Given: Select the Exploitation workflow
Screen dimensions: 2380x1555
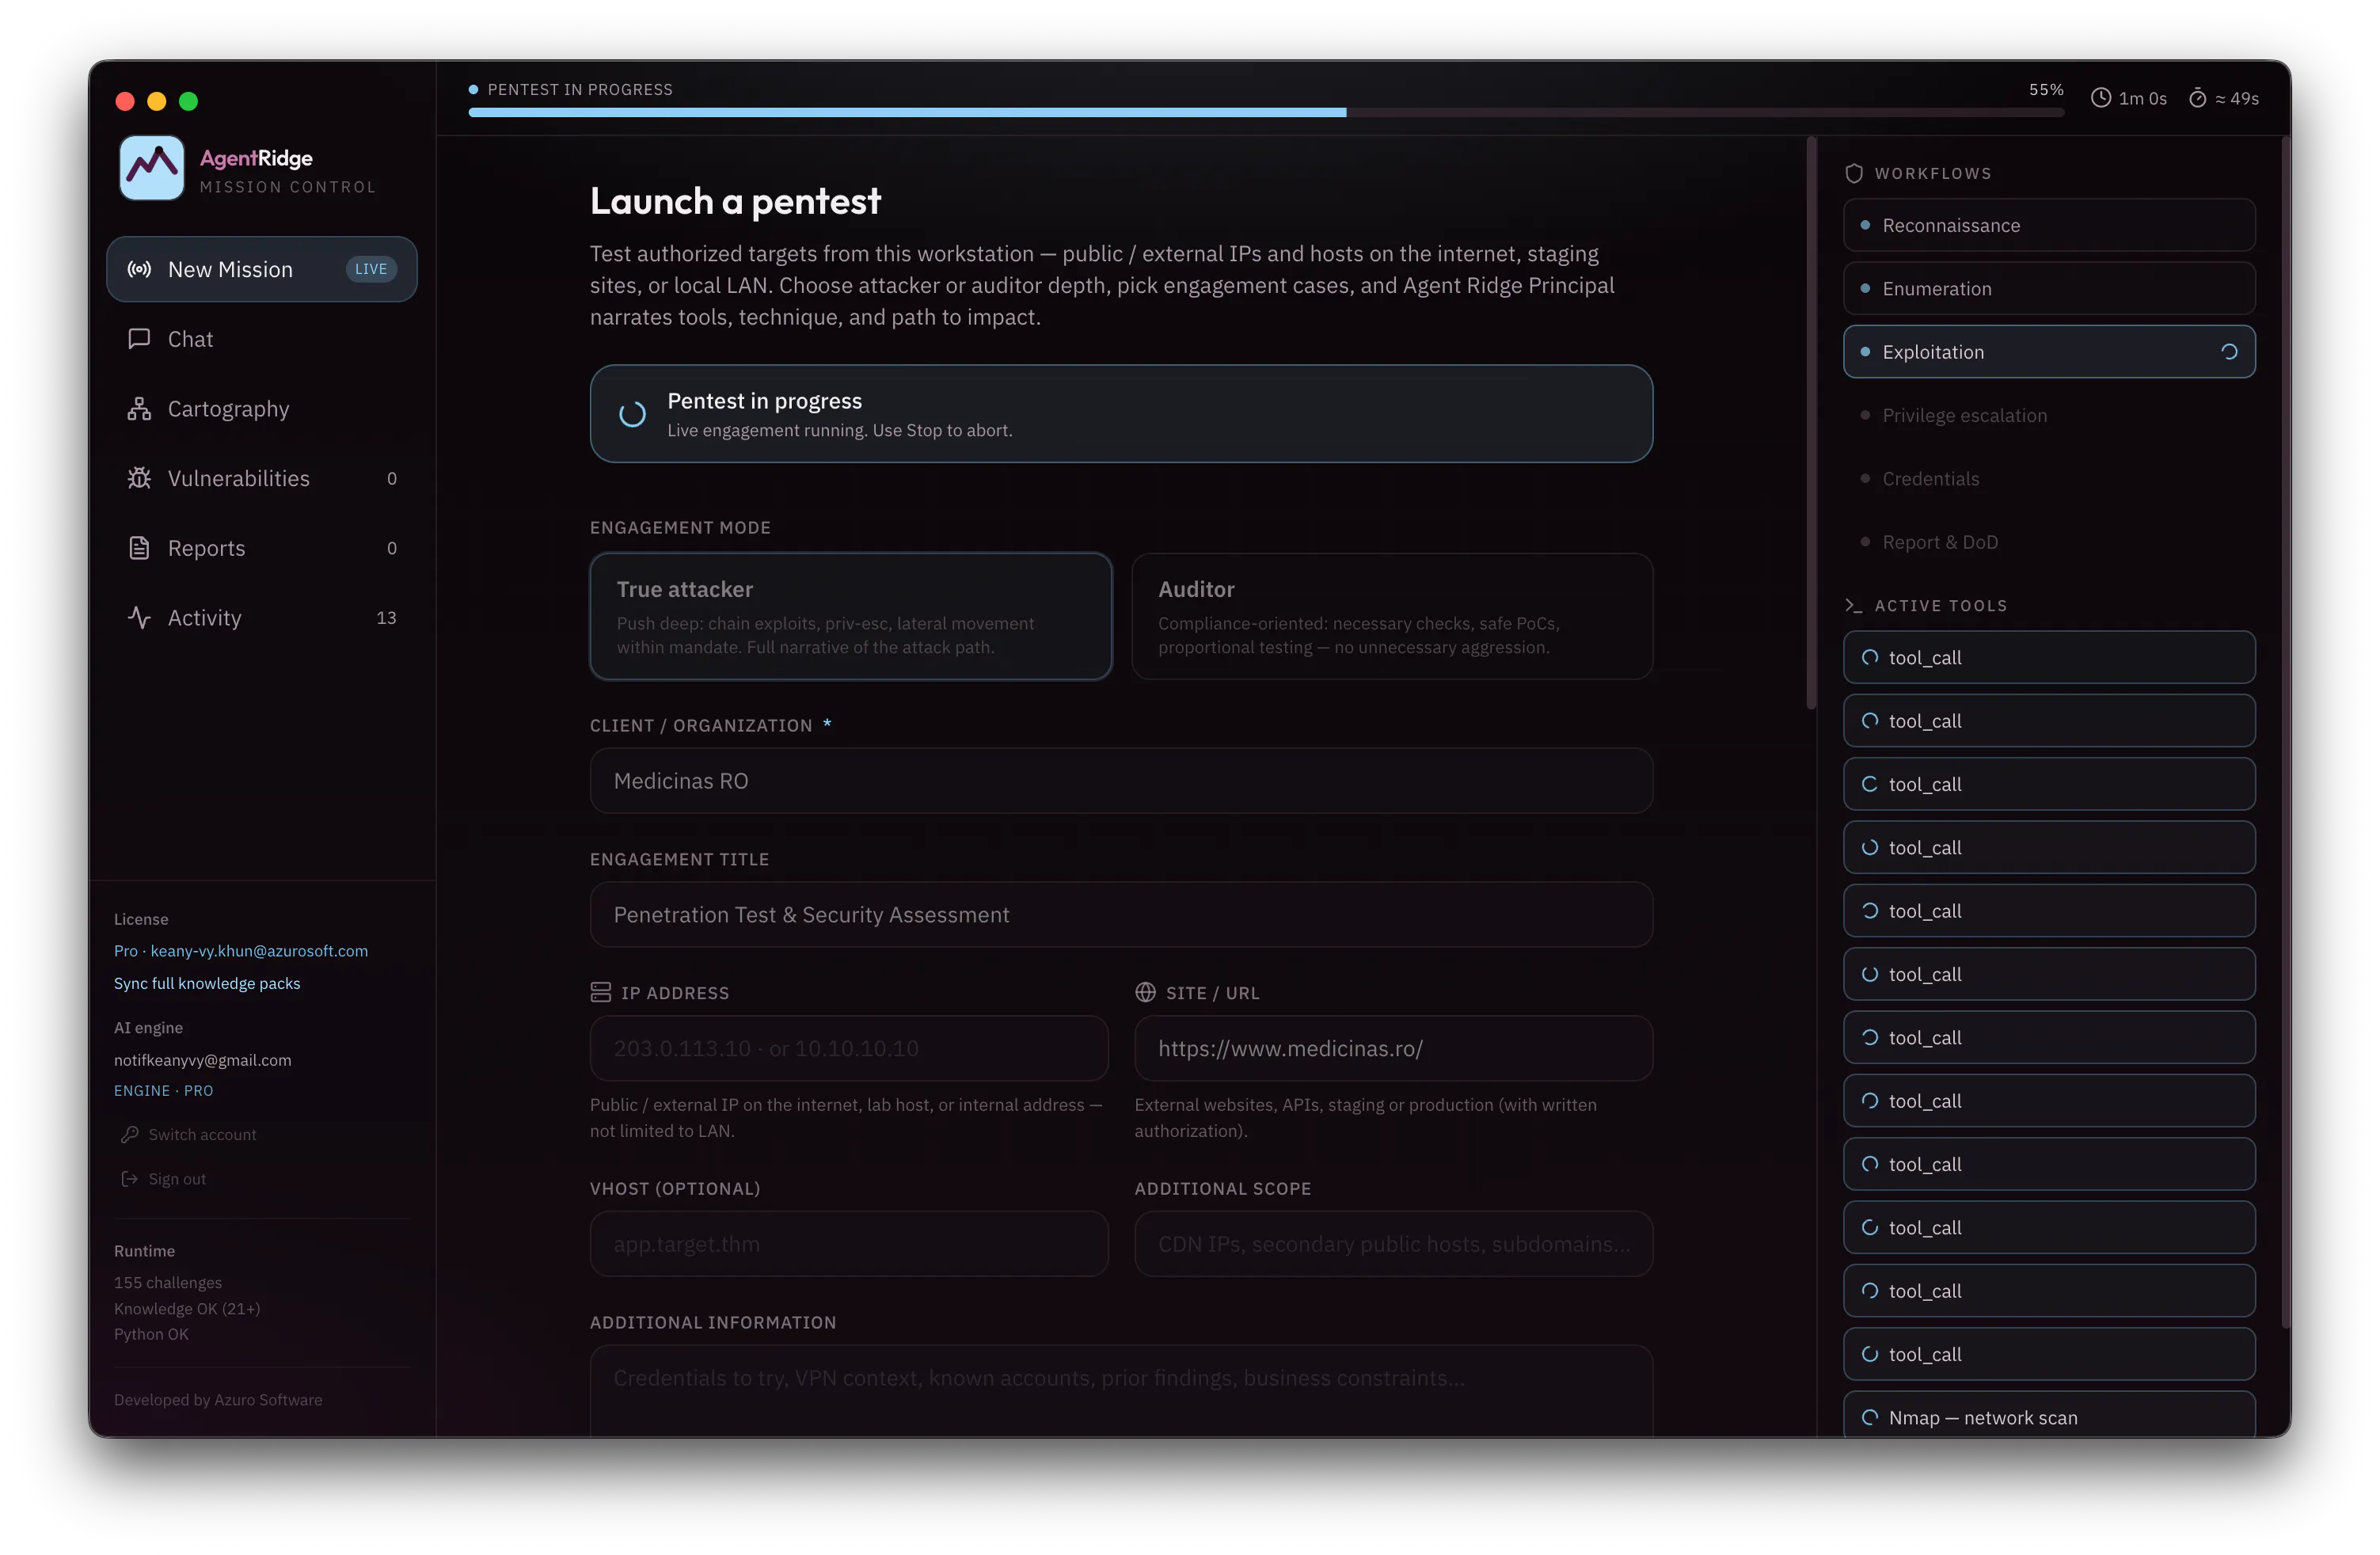Looking at the screenshot, I should (2049, 352).
